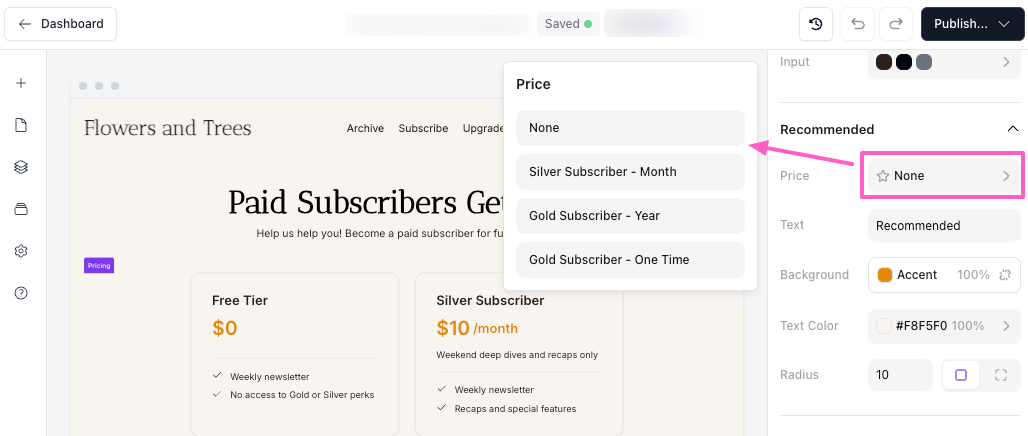
Task: Open the layers stack sidebar icon
Action: pos(21,167)
